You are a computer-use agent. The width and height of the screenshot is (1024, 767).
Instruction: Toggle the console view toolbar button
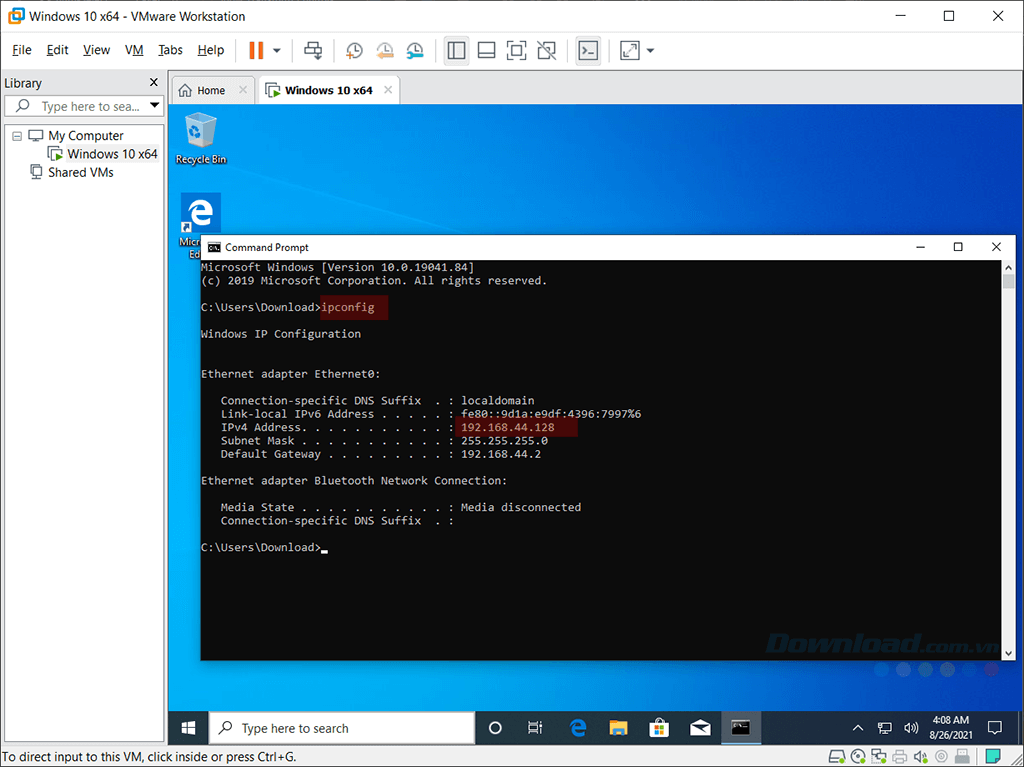point(589,50)
